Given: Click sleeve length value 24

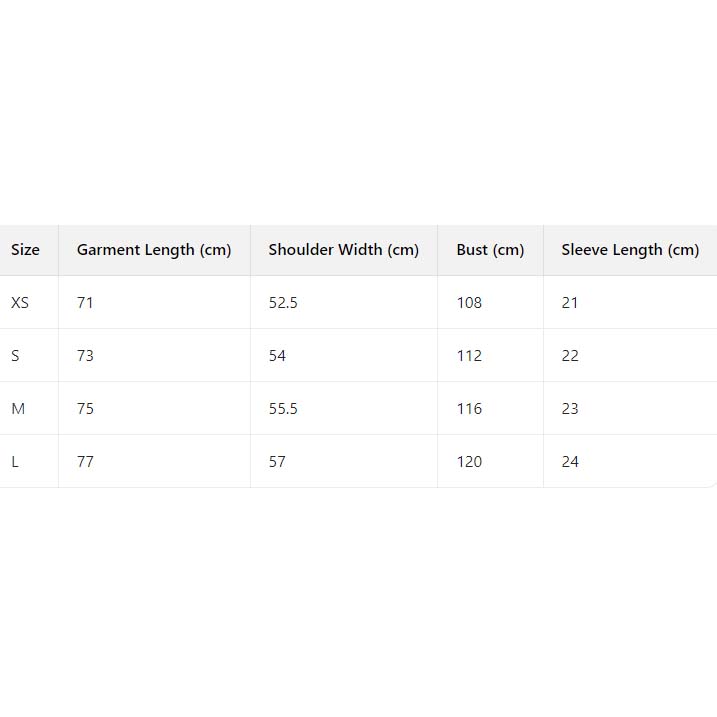Looking at the screenshot, I should pyautogui.click(x=570, y=462).
